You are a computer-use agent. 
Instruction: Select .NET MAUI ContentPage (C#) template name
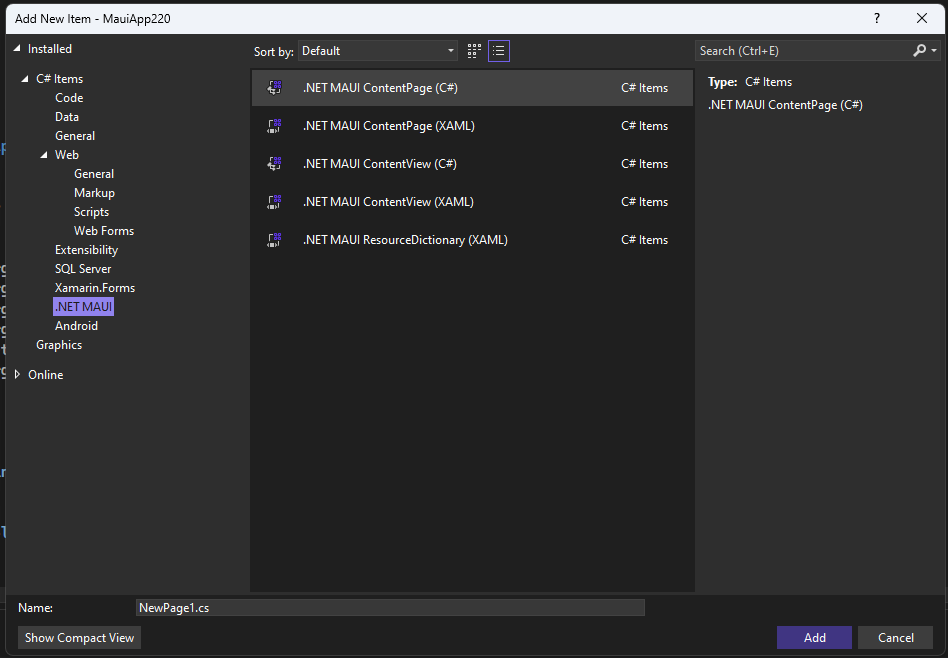(380, 88)
